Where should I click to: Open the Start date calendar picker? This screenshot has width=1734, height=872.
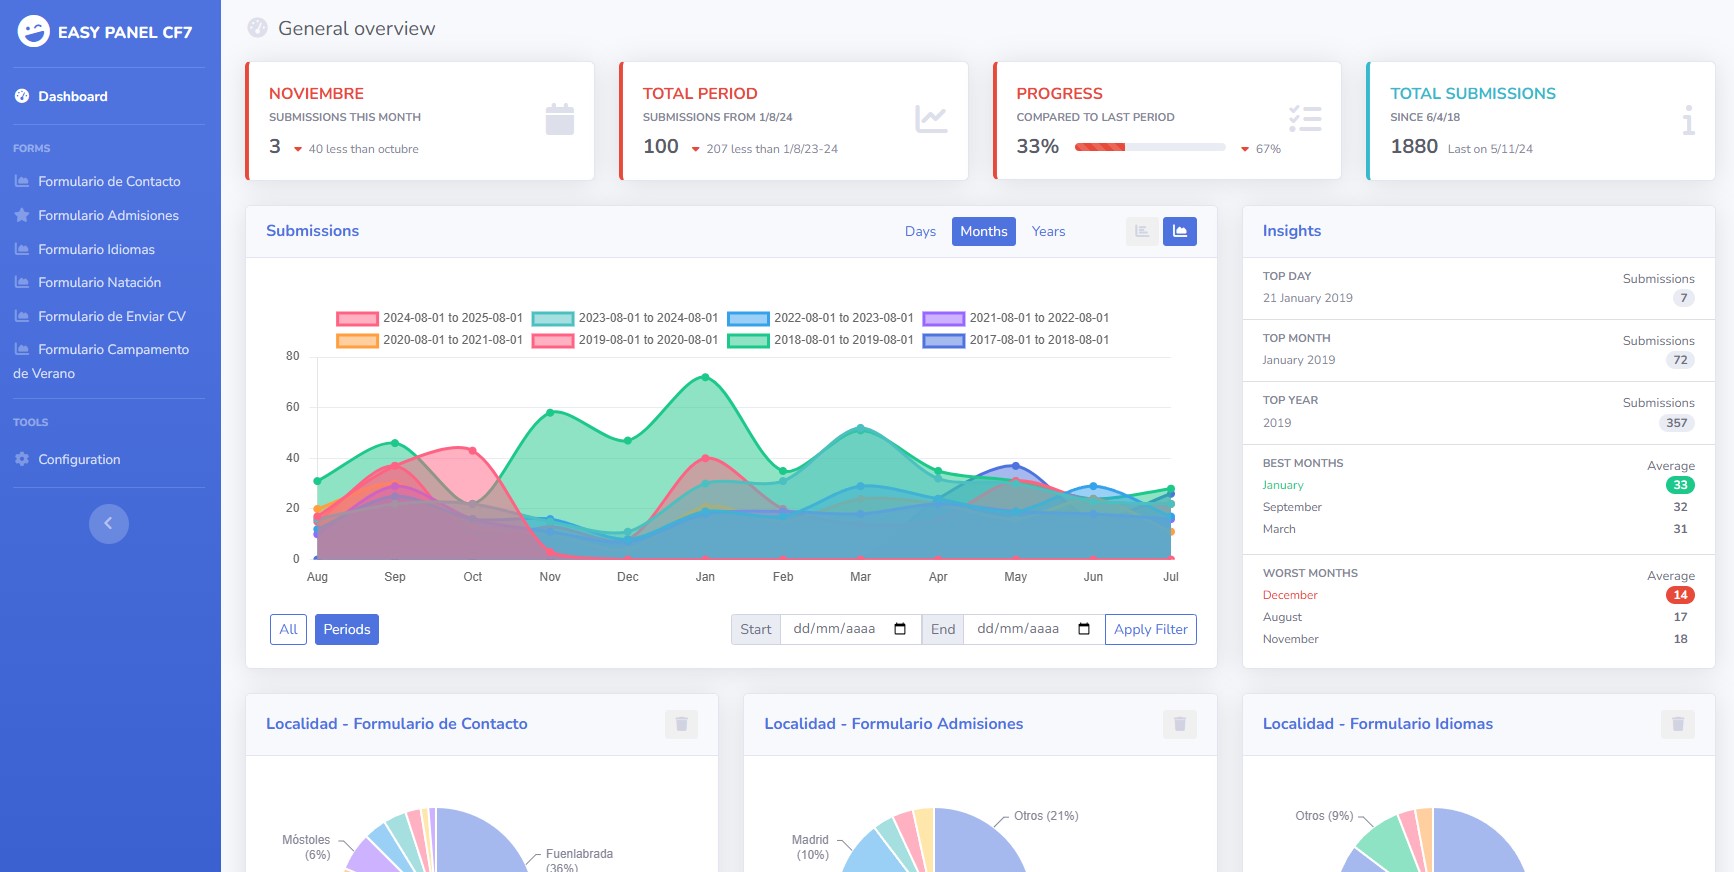(x=900, y=629)
